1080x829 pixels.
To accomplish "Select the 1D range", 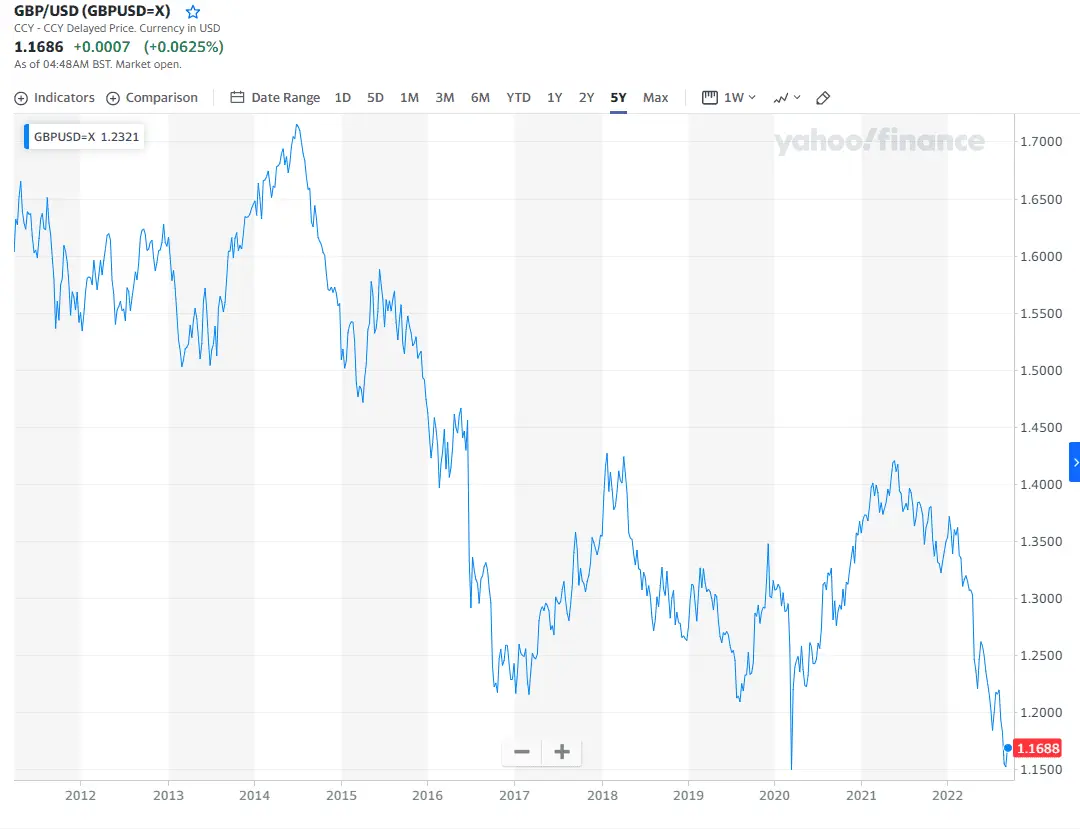I will 343,98.
